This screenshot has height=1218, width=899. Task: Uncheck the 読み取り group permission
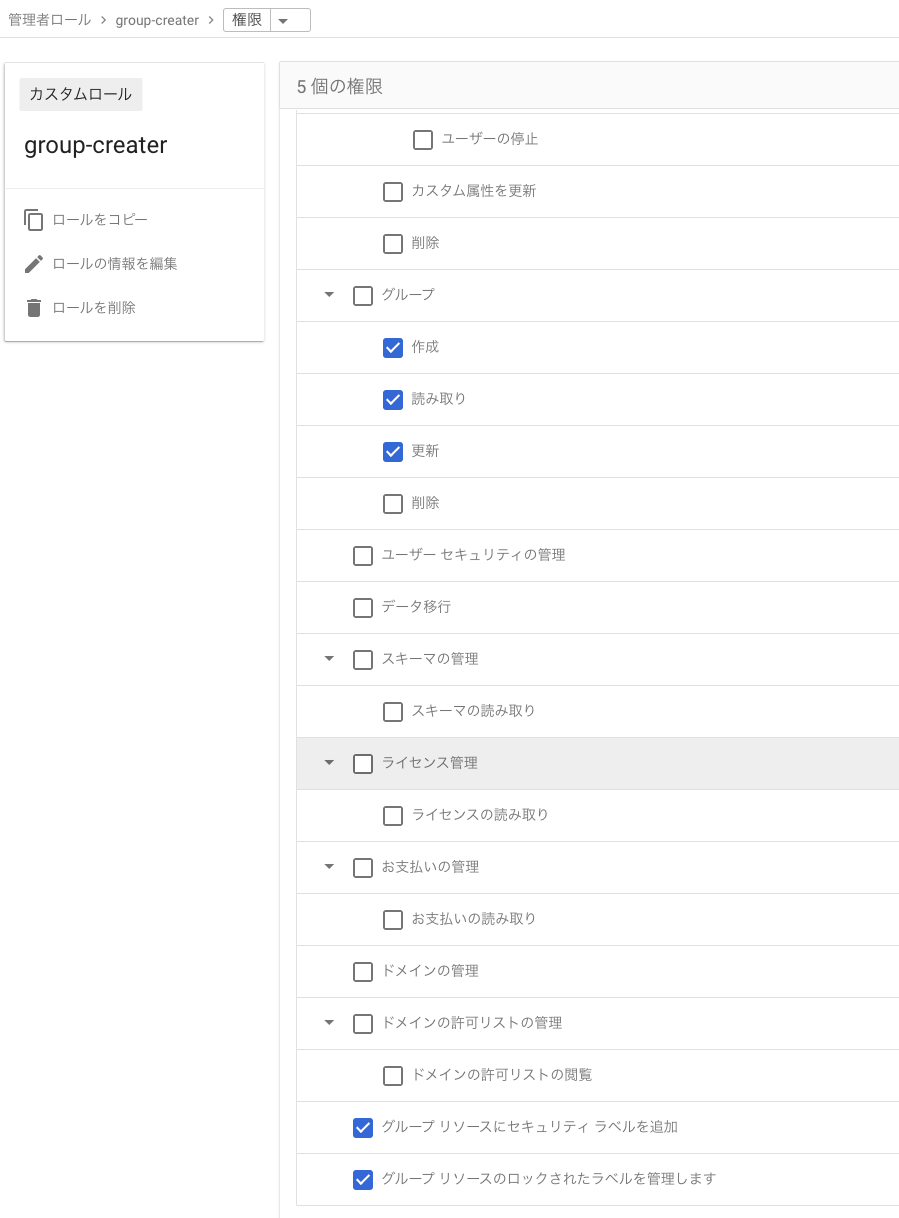coord(393,399)
